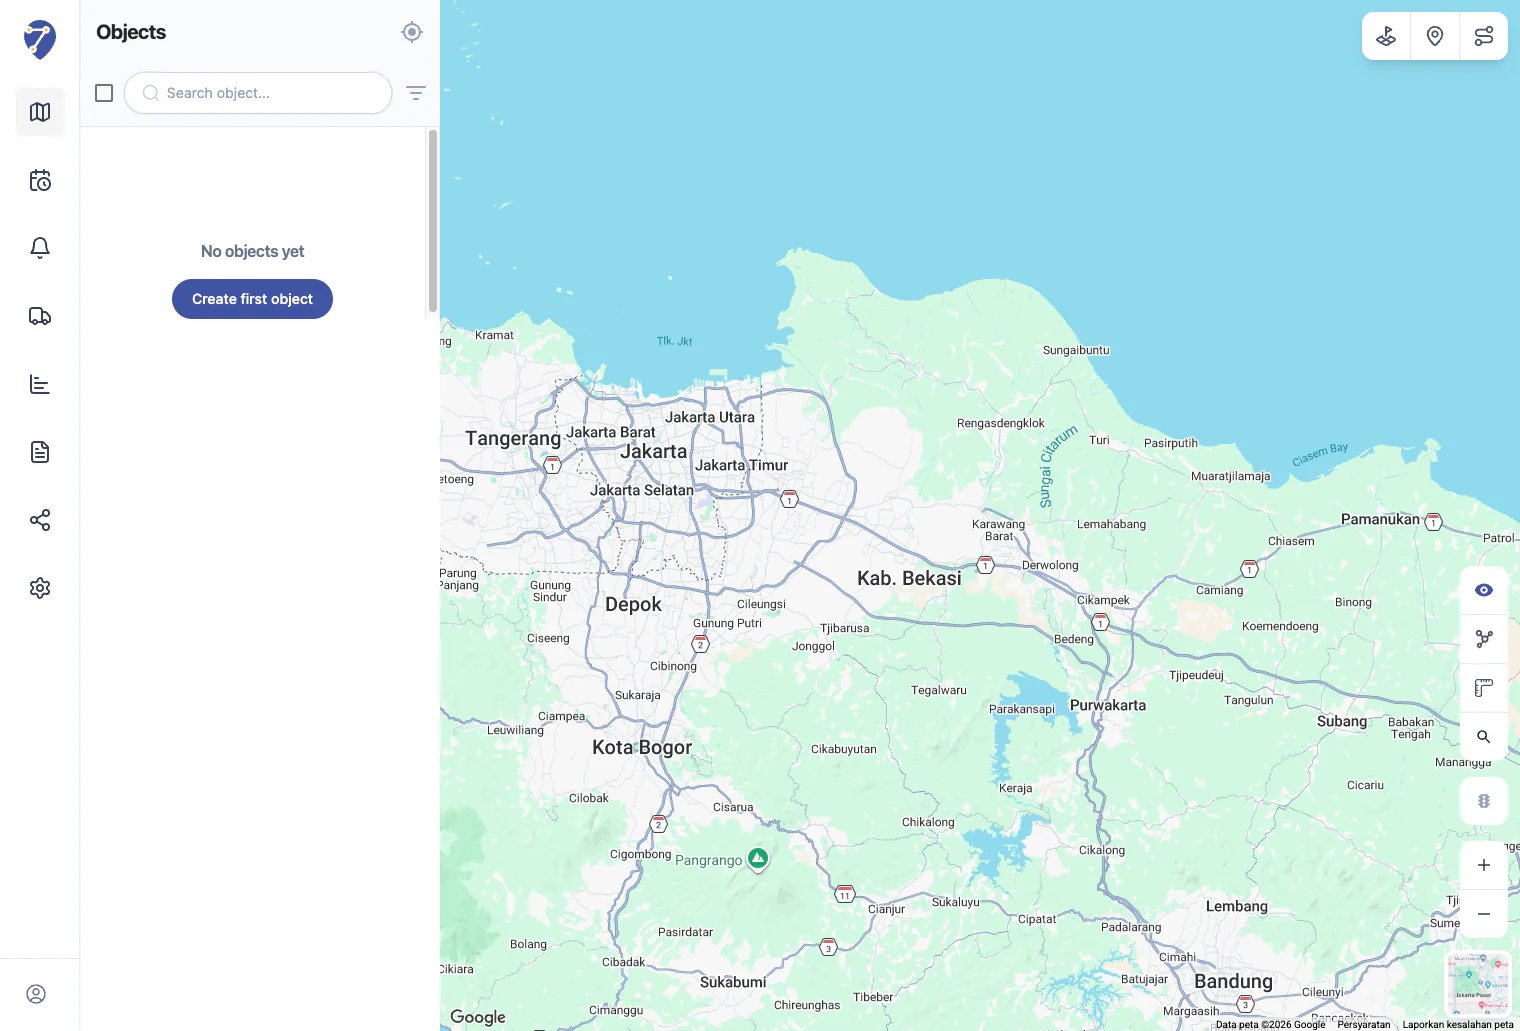The width and height of the screenshot is (1520, 1031).
Task: Open the calendar-clock schedule section in sidebar
Action: 40,180
